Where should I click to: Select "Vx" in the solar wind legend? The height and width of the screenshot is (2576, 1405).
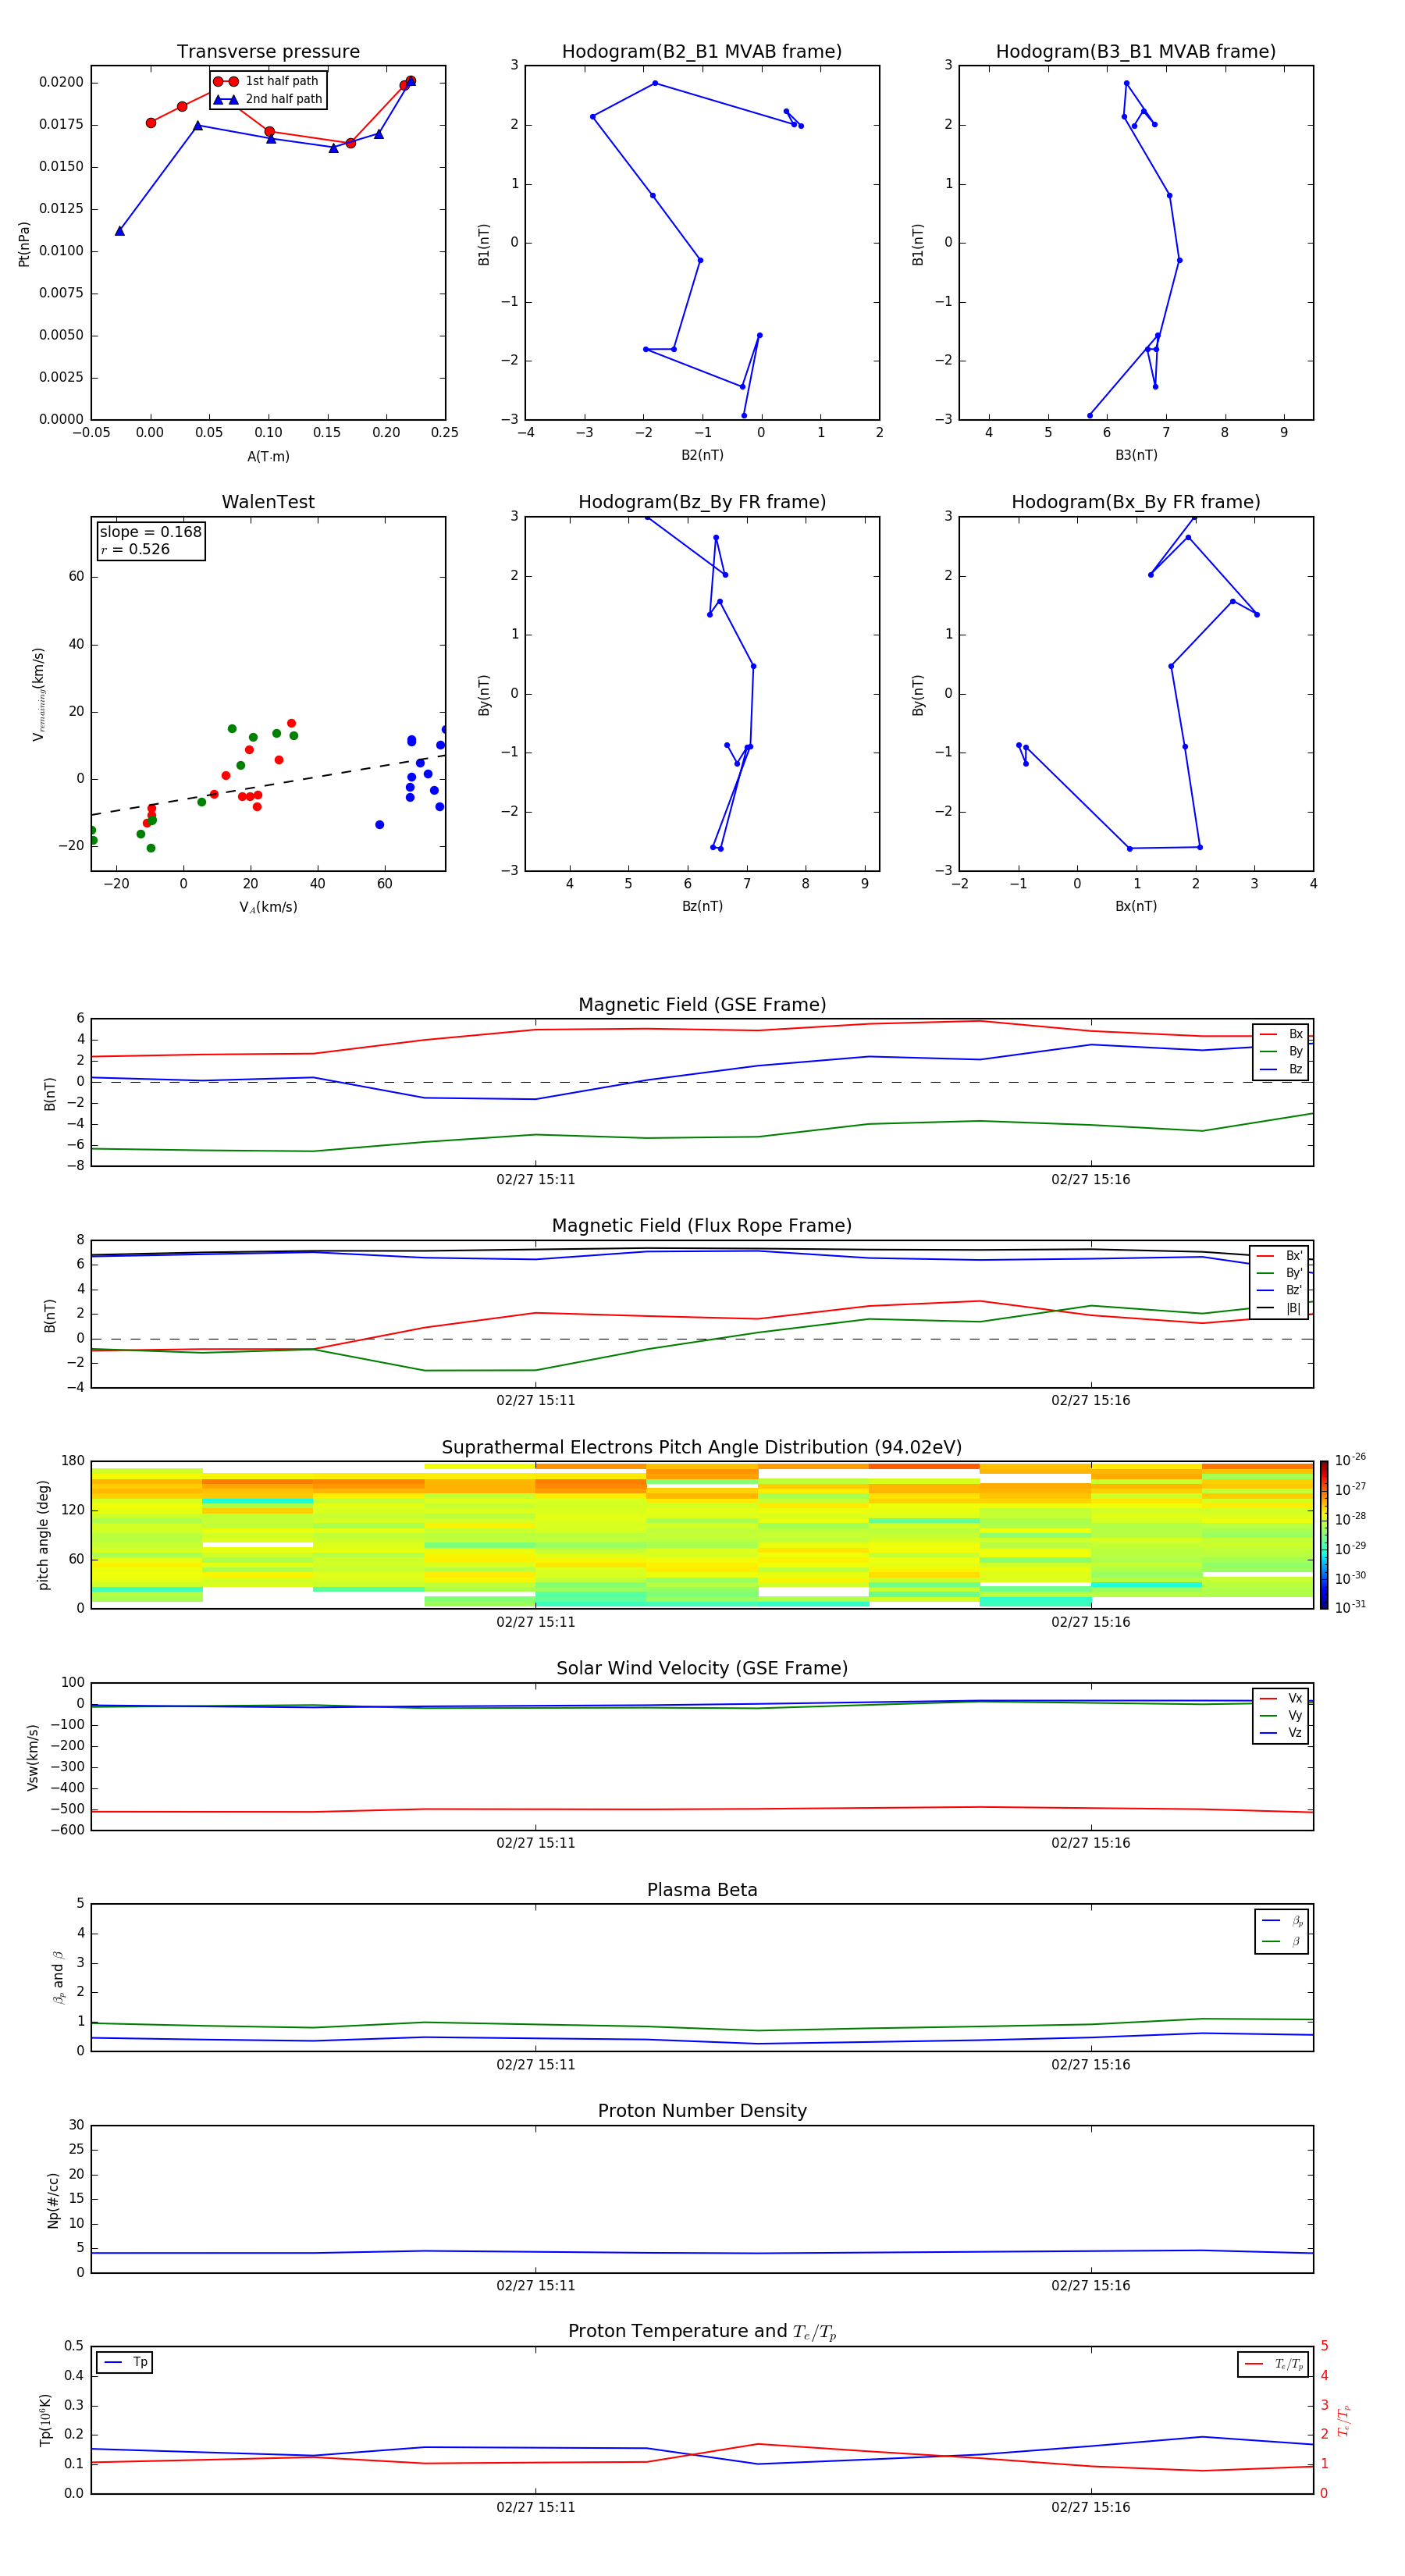tap(1282, 1698)
